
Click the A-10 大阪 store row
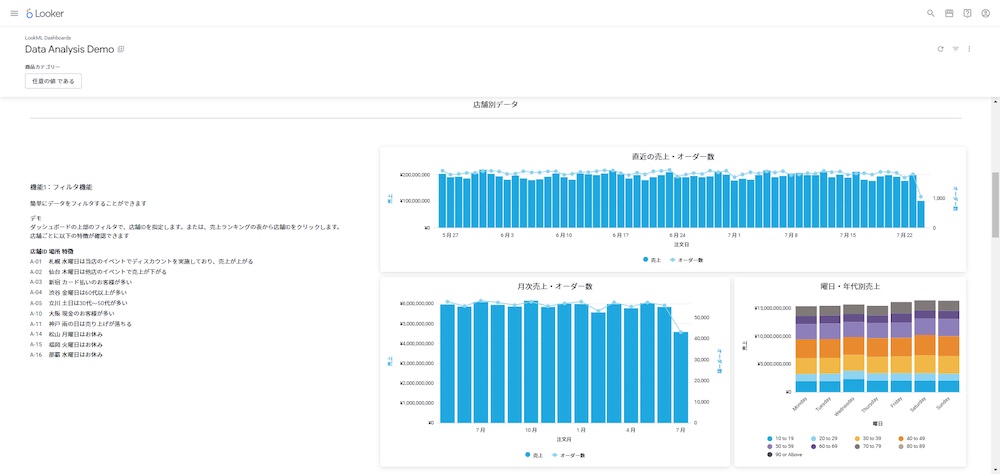72,313
